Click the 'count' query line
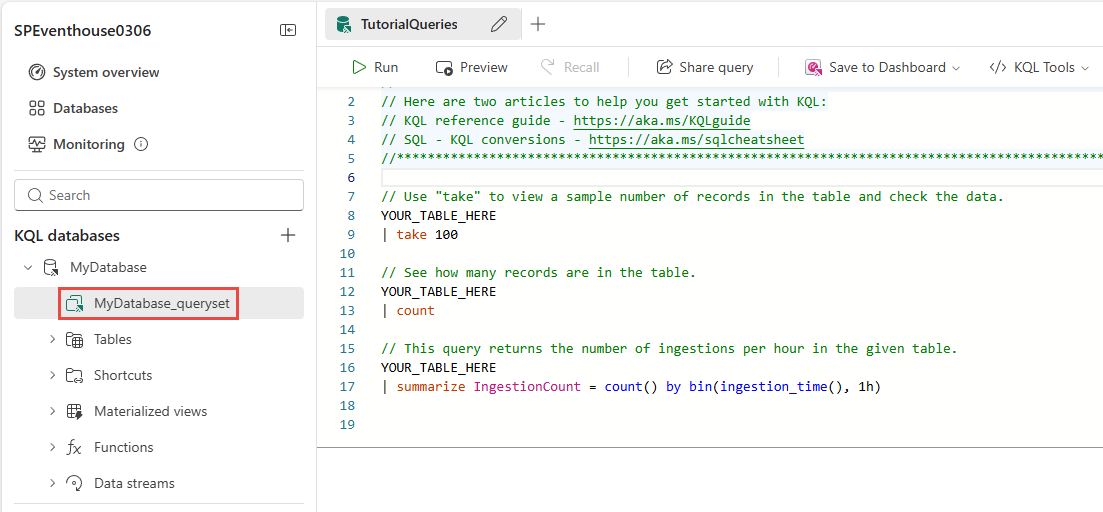Image resolution: width=1103 pixels, height=512 pixels. click(x=408, y=310)
